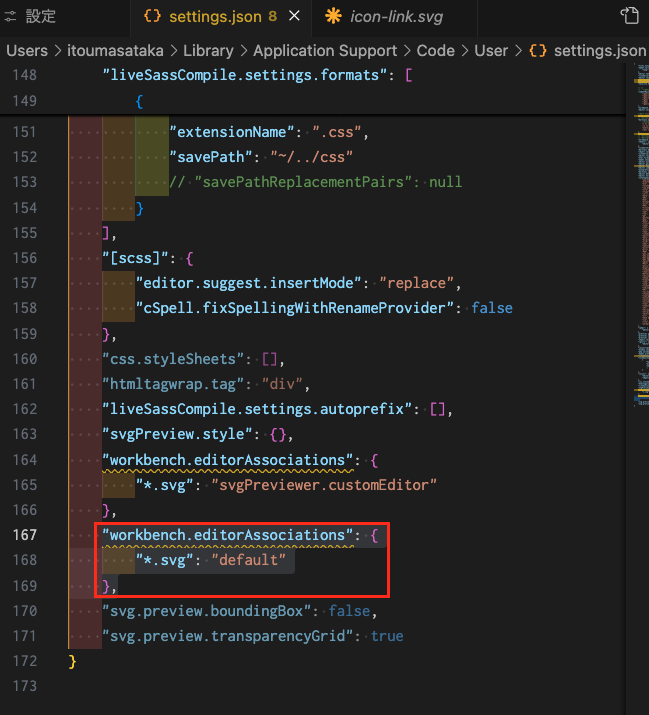Click the "savePath" key

[x=210, y=157]
